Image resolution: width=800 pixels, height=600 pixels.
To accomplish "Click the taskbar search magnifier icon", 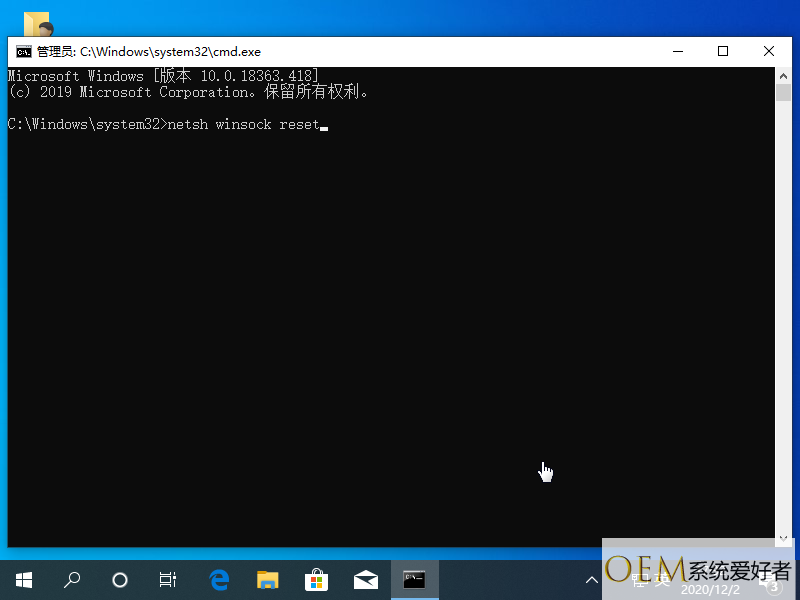I will point(72,579).
